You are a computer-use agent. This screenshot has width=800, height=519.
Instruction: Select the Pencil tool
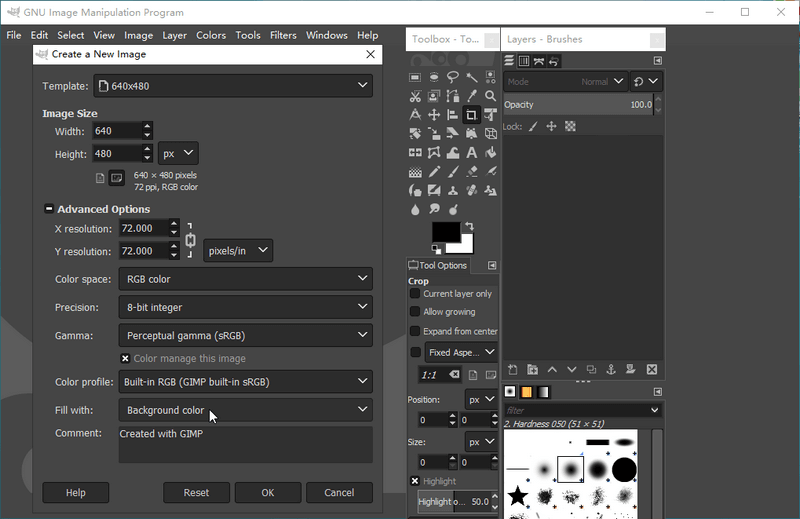tap(434, 172)
